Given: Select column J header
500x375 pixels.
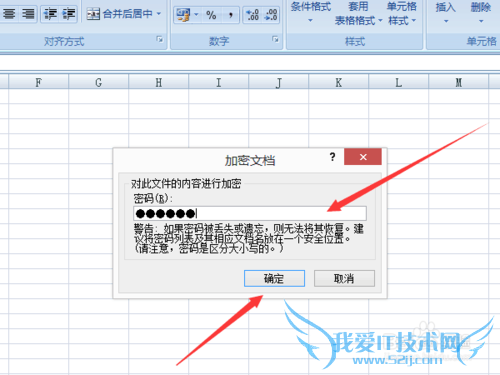Looking at the screenshot, I should click(x=278, y=82).
